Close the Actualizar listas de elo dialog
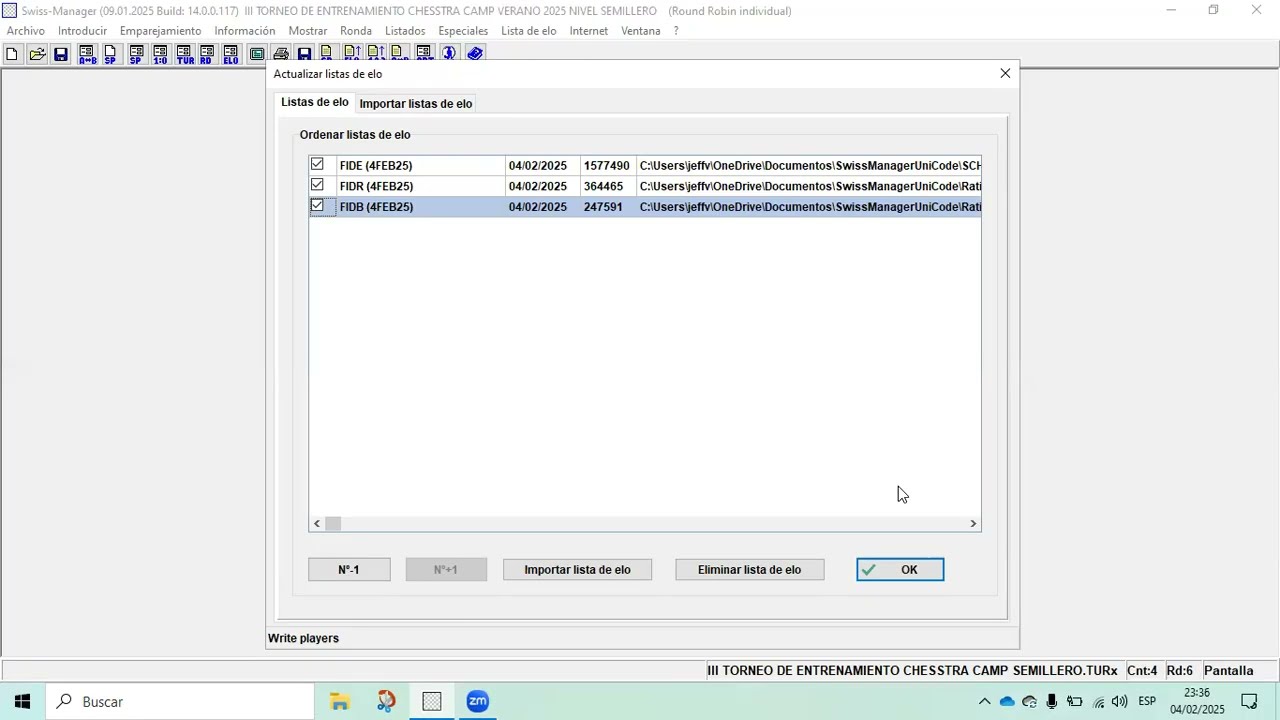This screenshot has height=720, width=1280. [1005, 74]
